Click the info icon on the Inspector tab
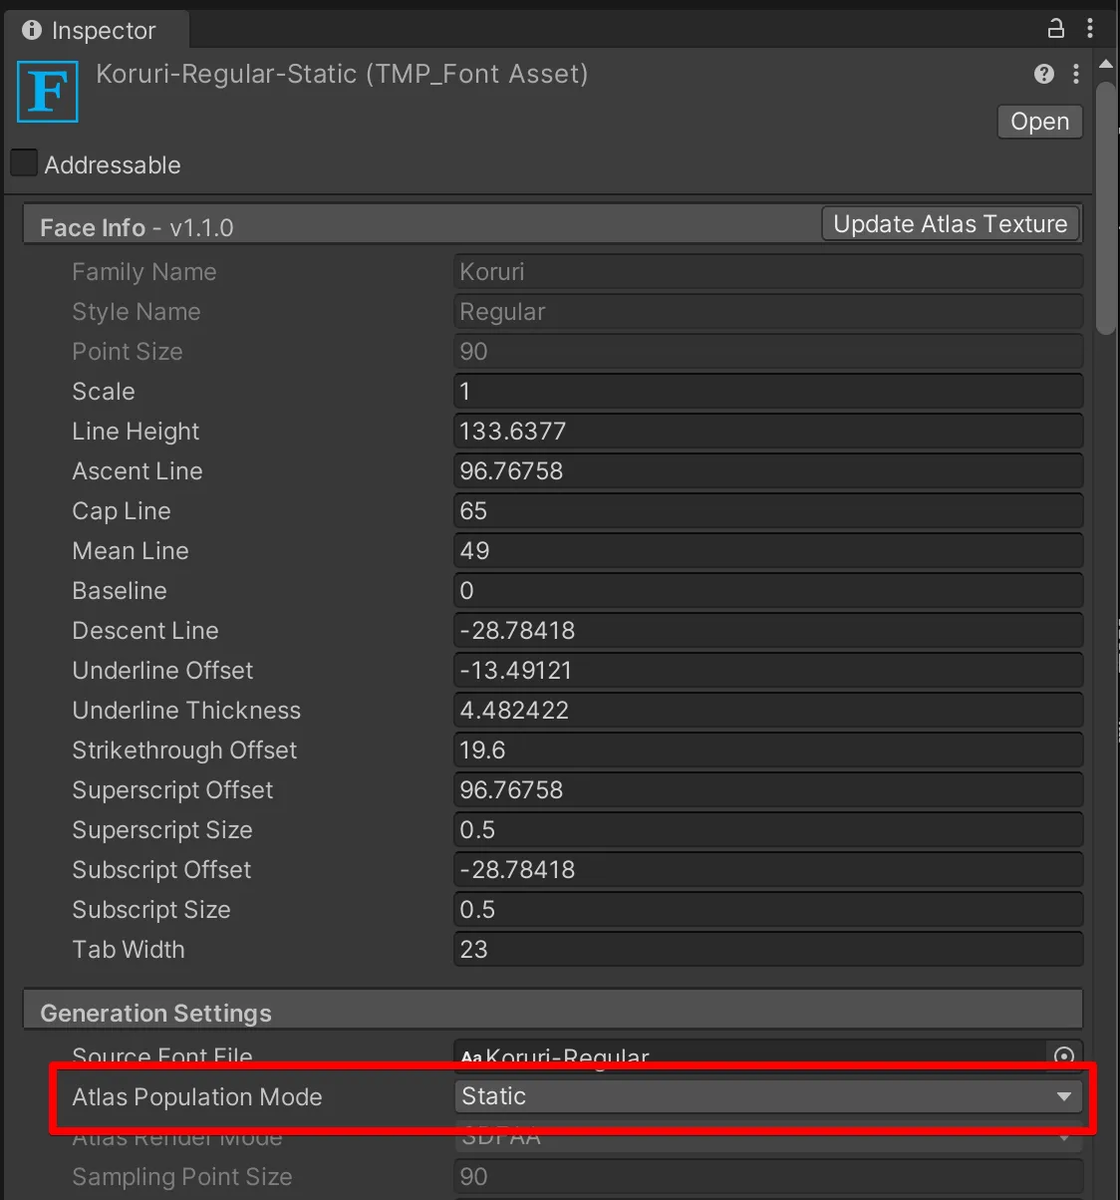 pyautogui.click(x=32, y=31)
